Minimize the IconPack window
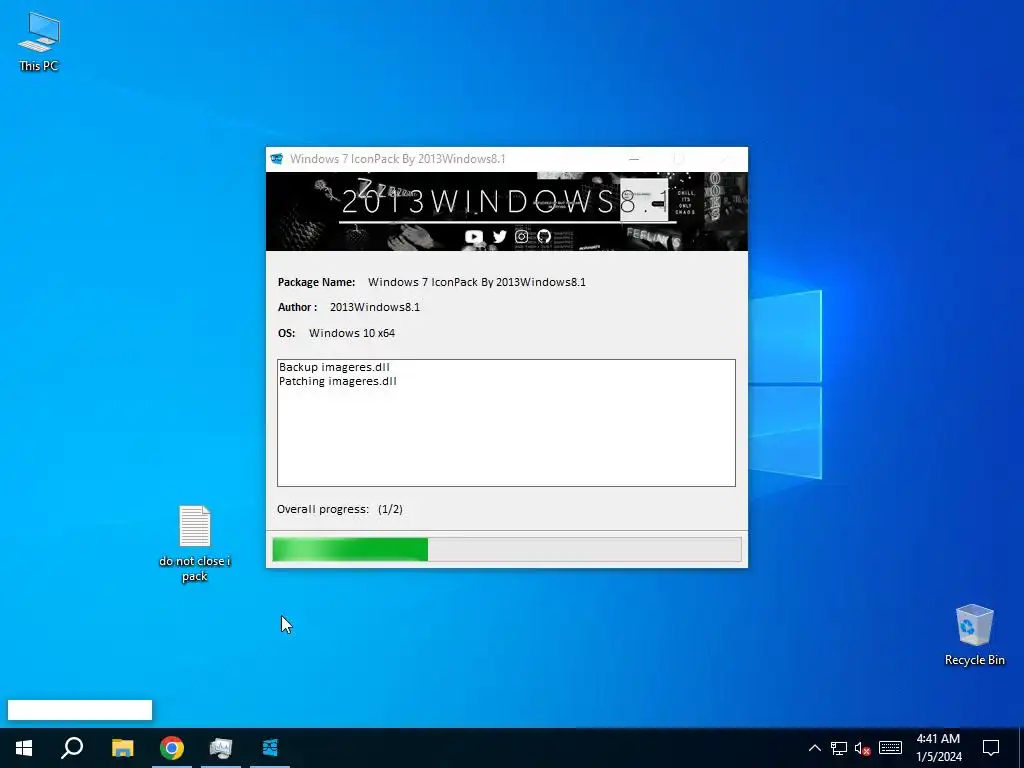The width and height of the screenshot is (1024, 768). pos(633,159)
